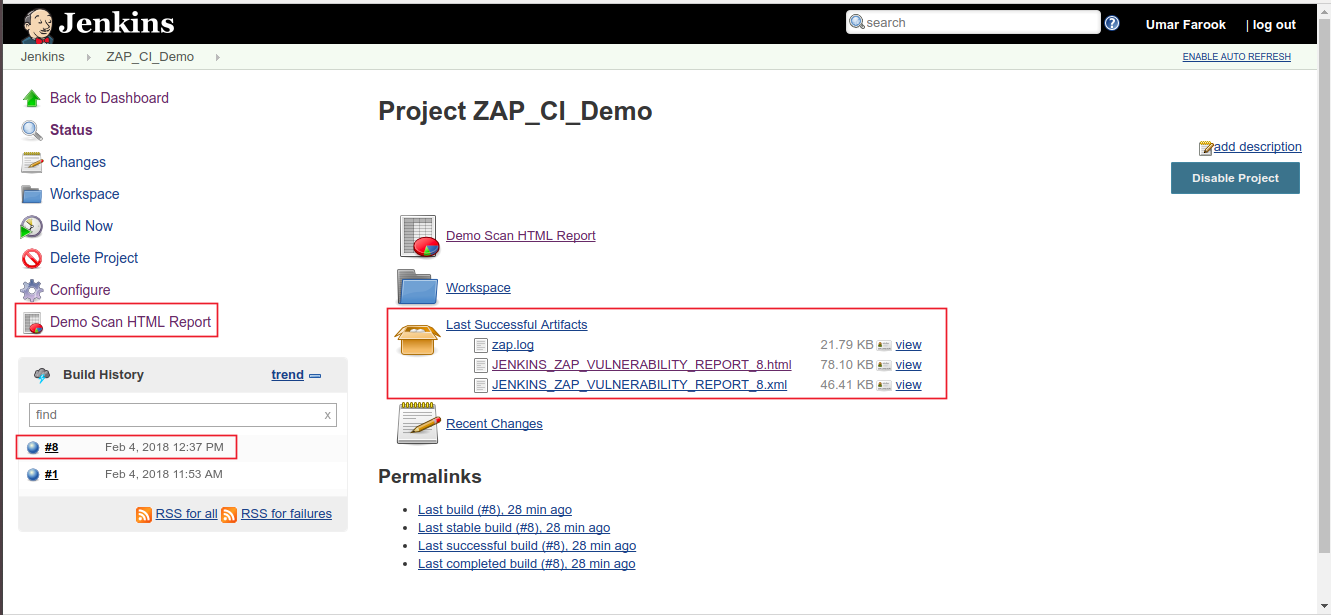1331x615 pixels.
Task: Navigate to Jenkins in the breadcrumb
Action: [x=42, y=57]
